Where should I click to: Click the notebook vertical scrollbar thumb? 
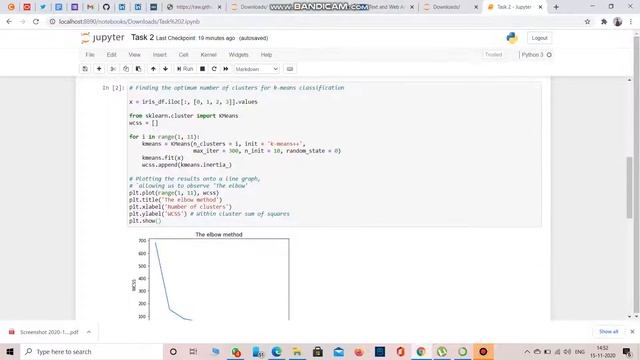coord(629,187)
